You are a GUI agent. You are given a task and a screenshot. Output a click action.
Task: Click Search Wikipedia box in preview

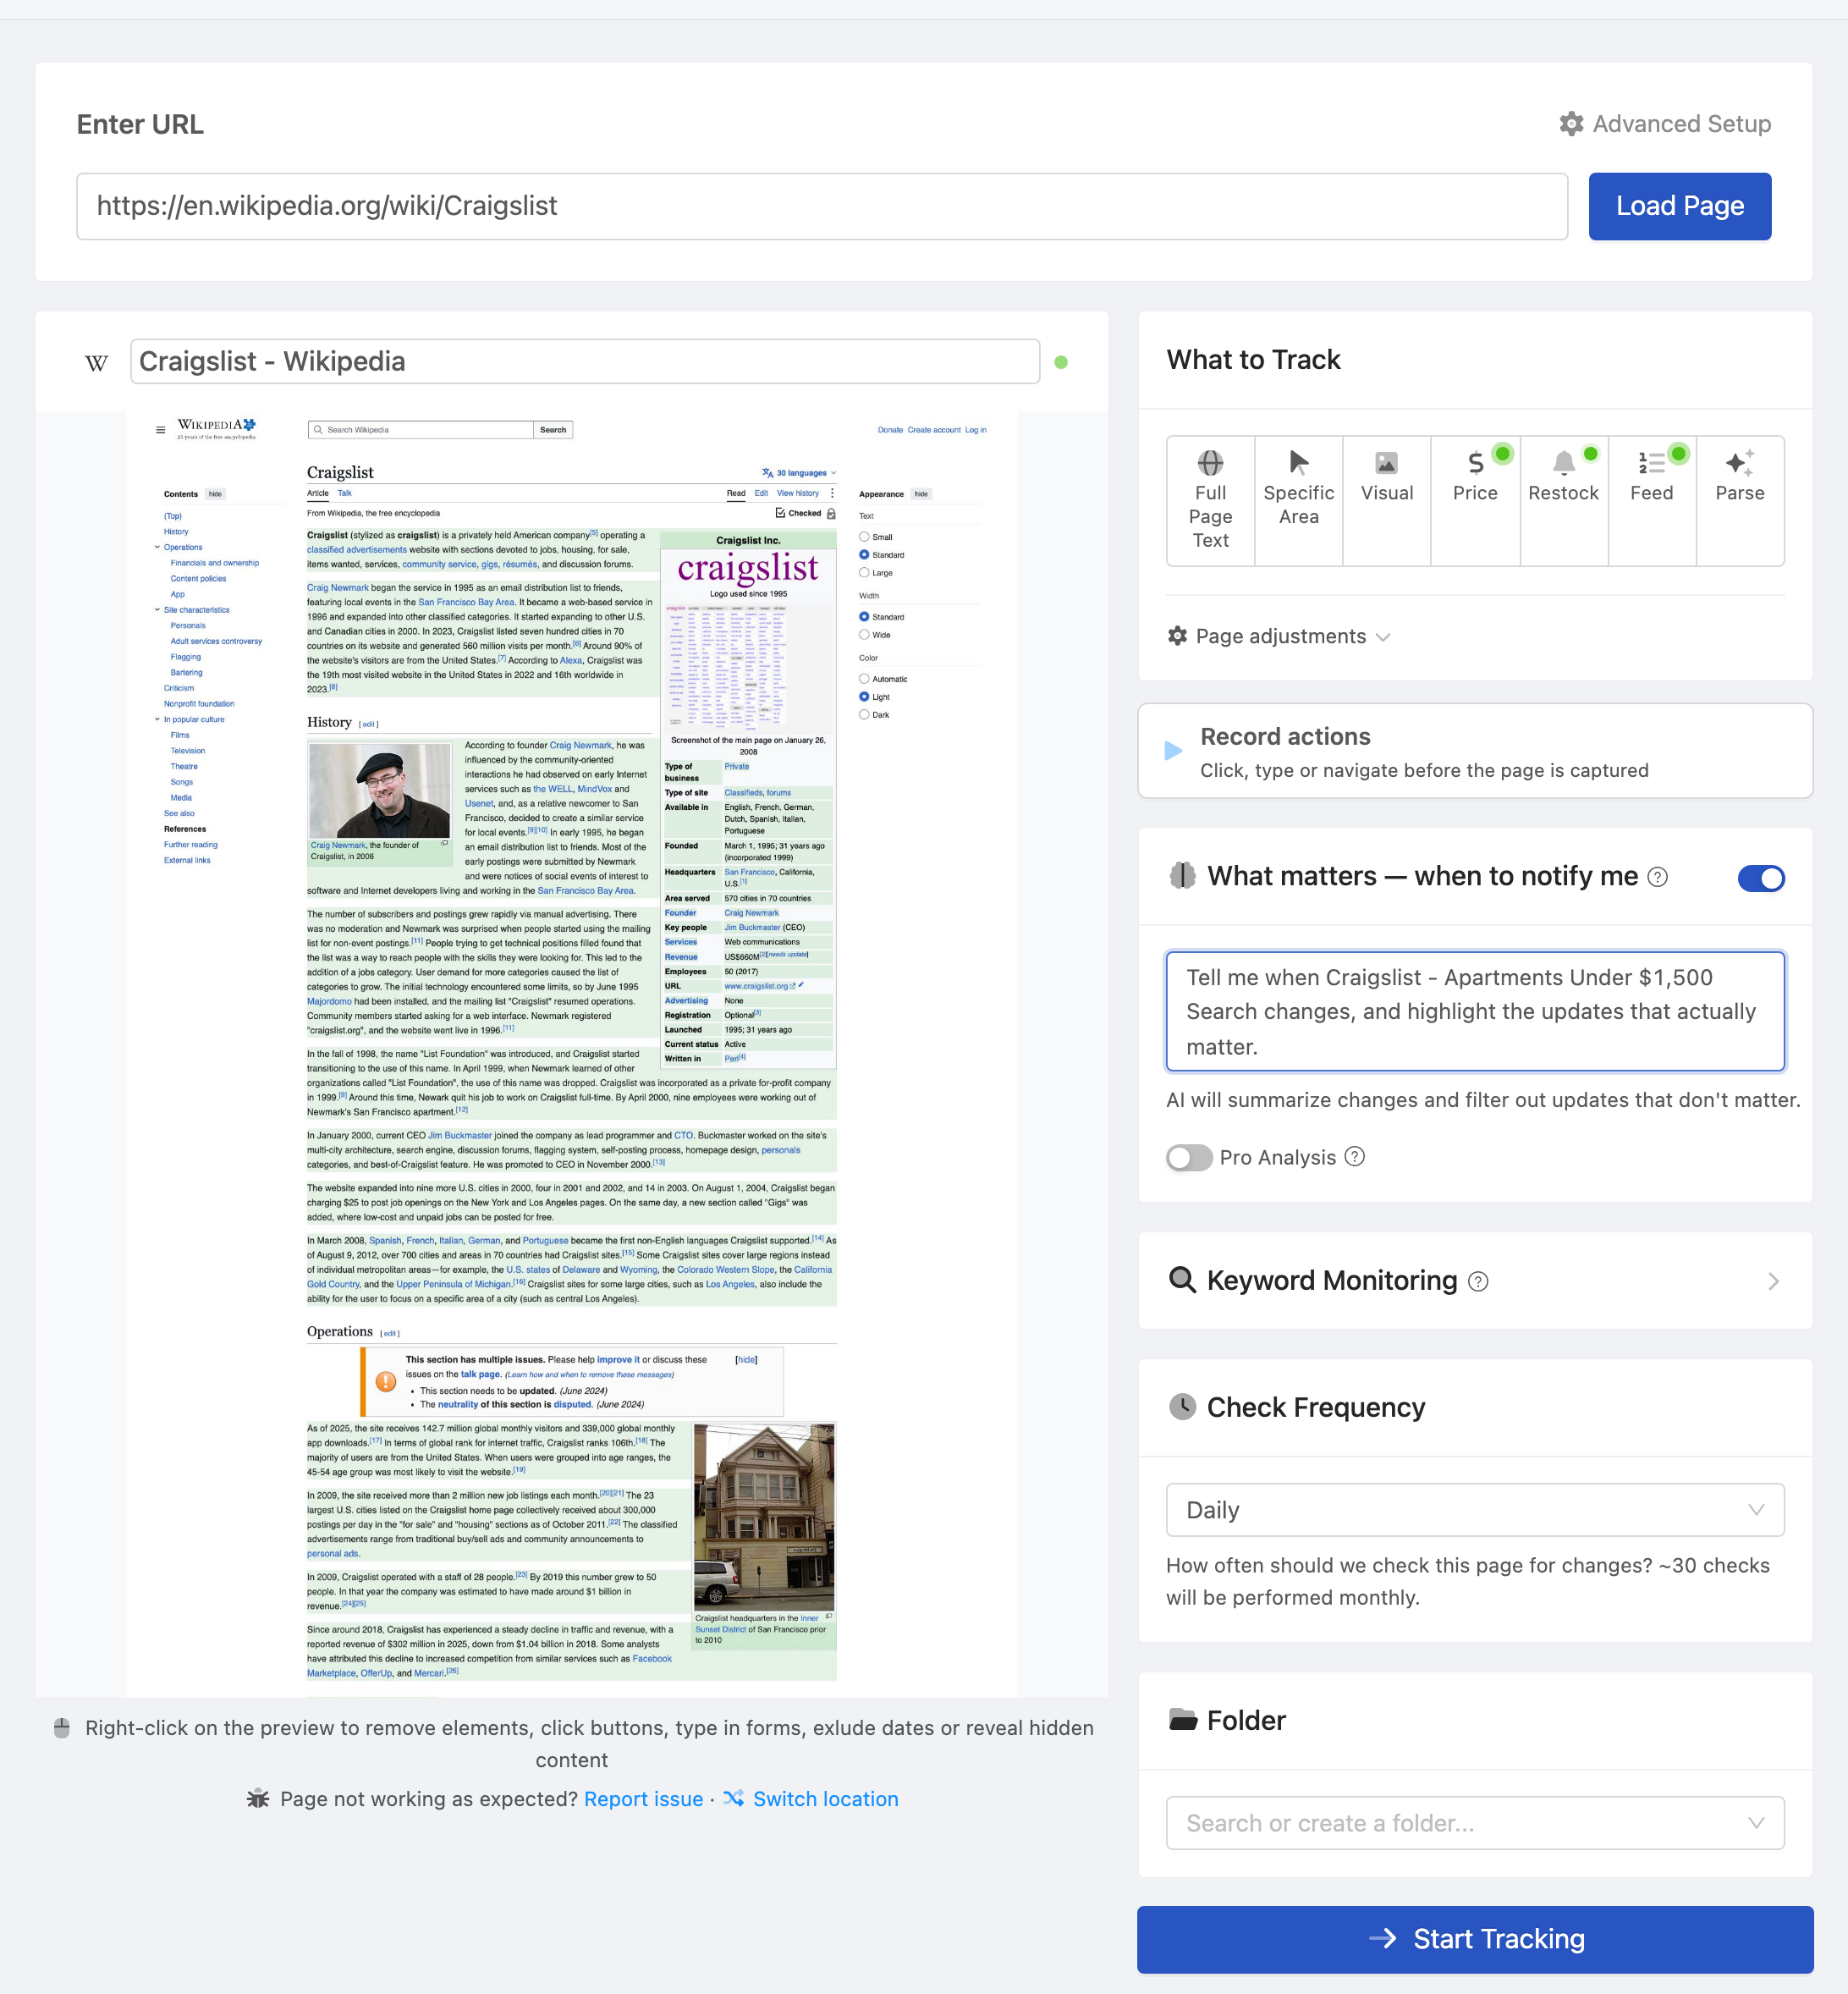point(420,430)
